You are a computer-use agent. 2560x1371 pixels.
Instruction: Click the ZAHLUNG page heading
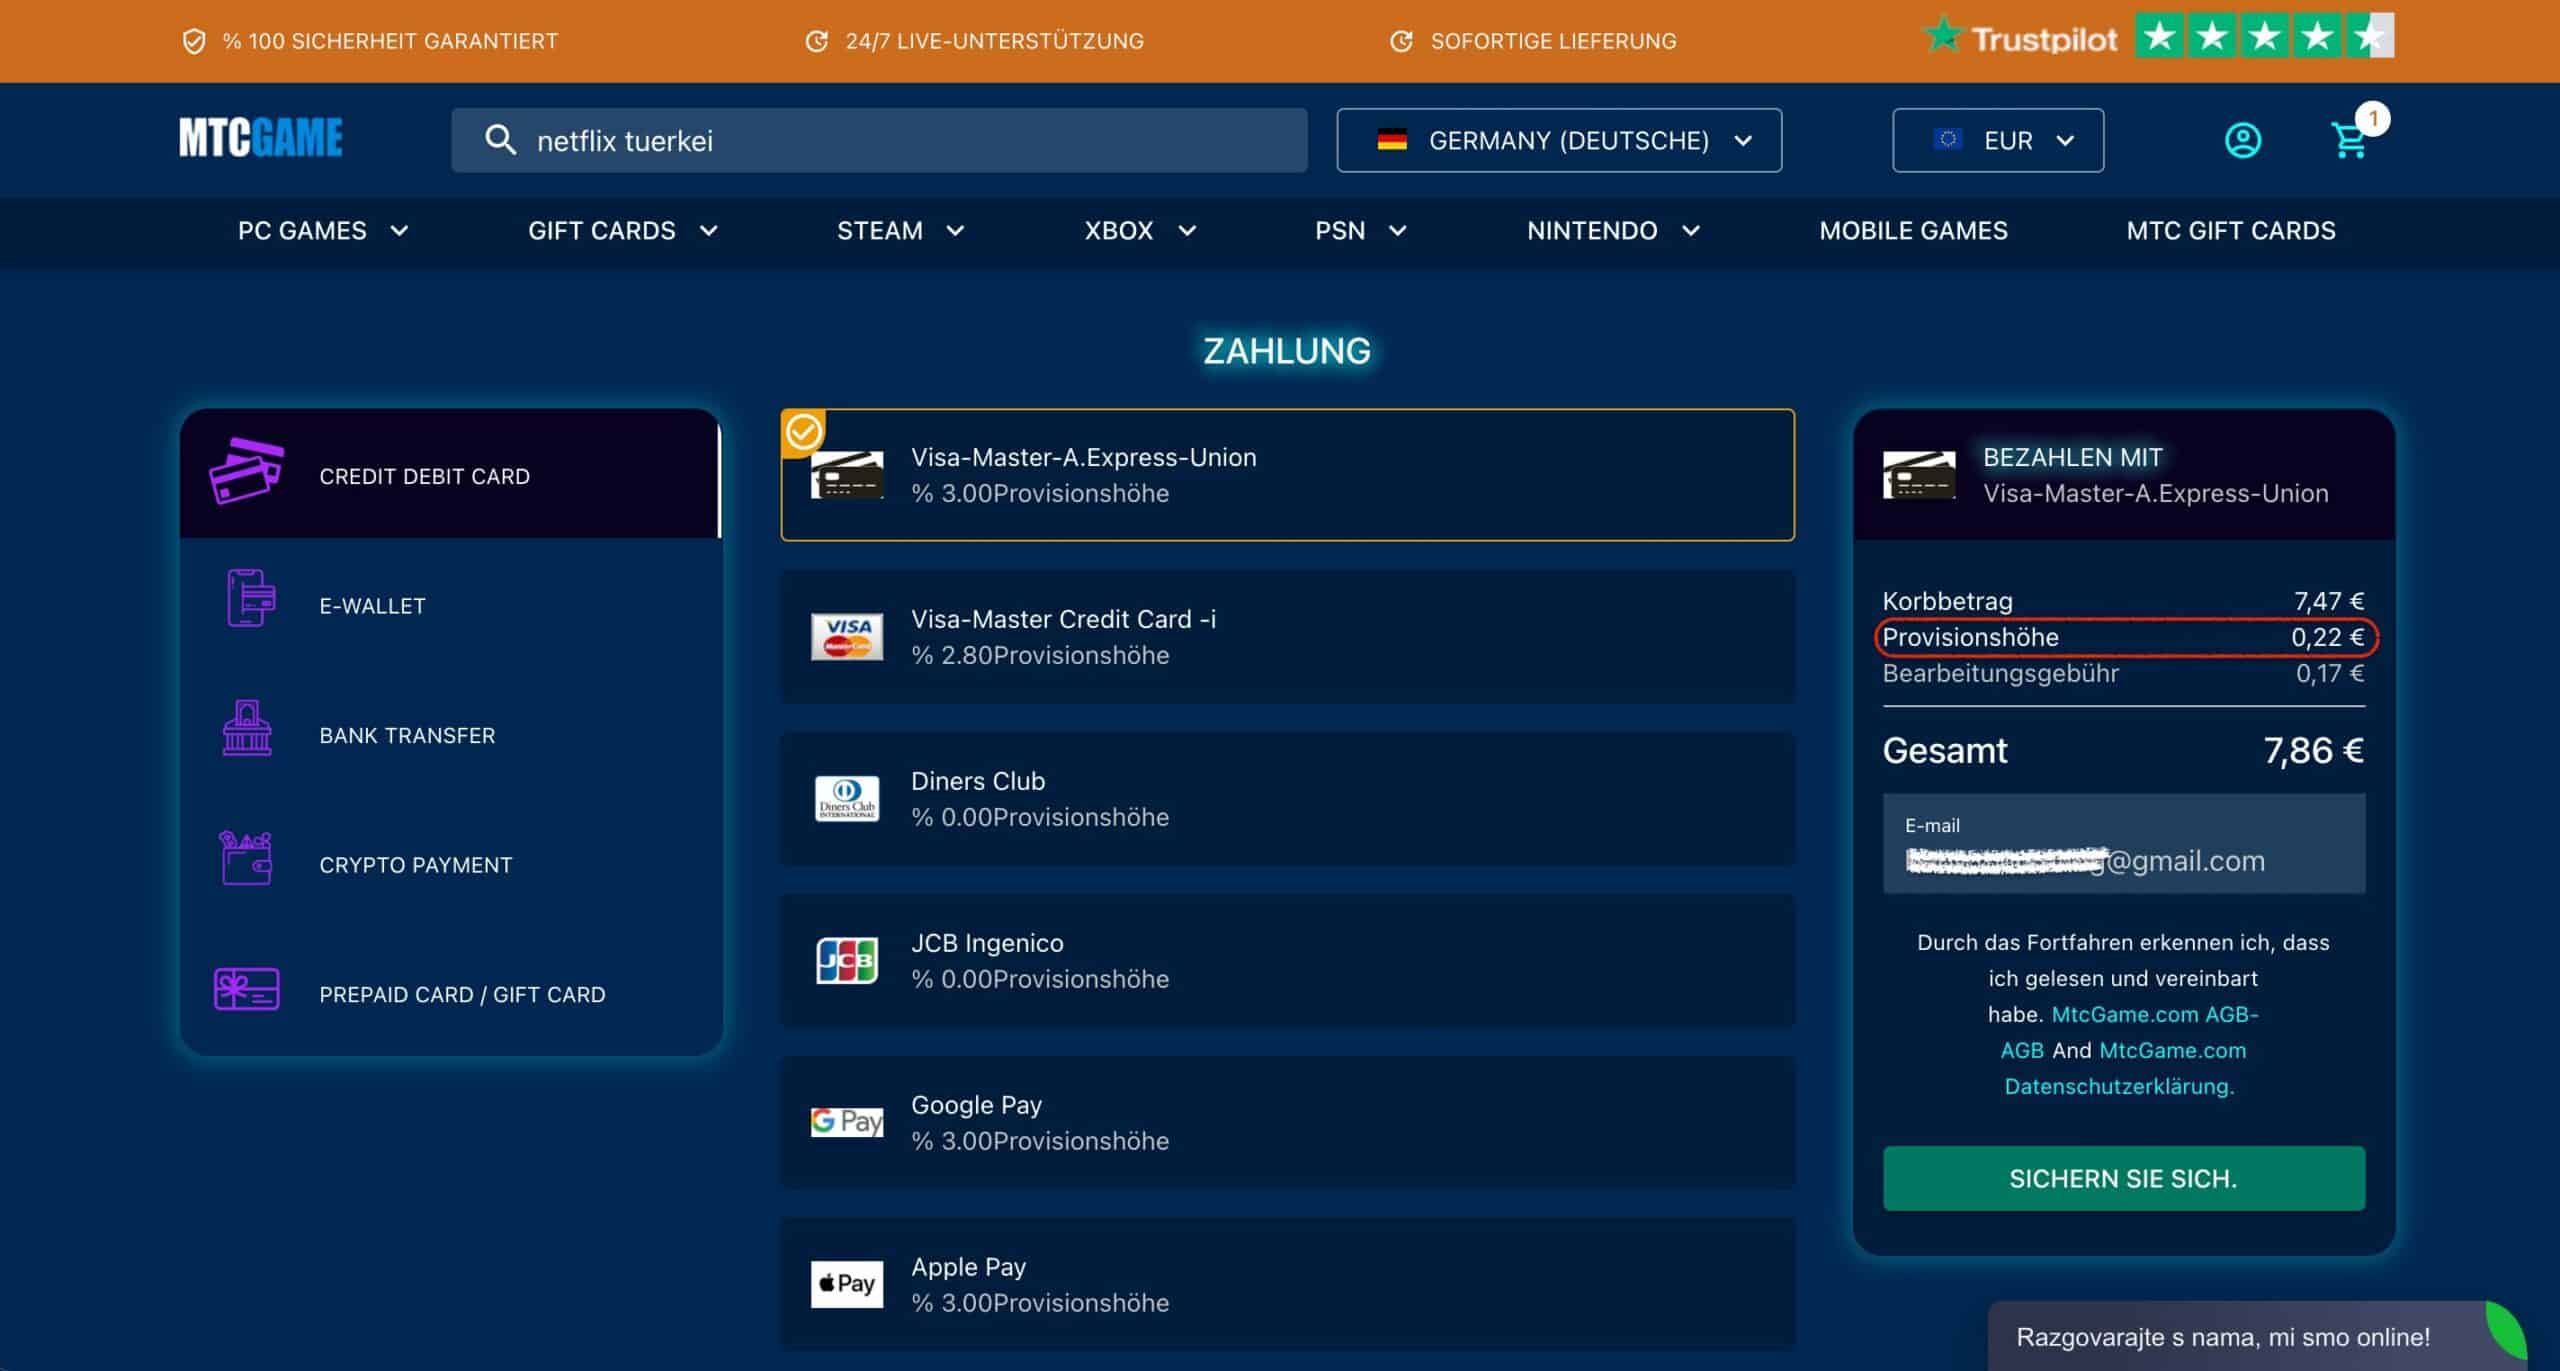click(x=1287, y=351)
